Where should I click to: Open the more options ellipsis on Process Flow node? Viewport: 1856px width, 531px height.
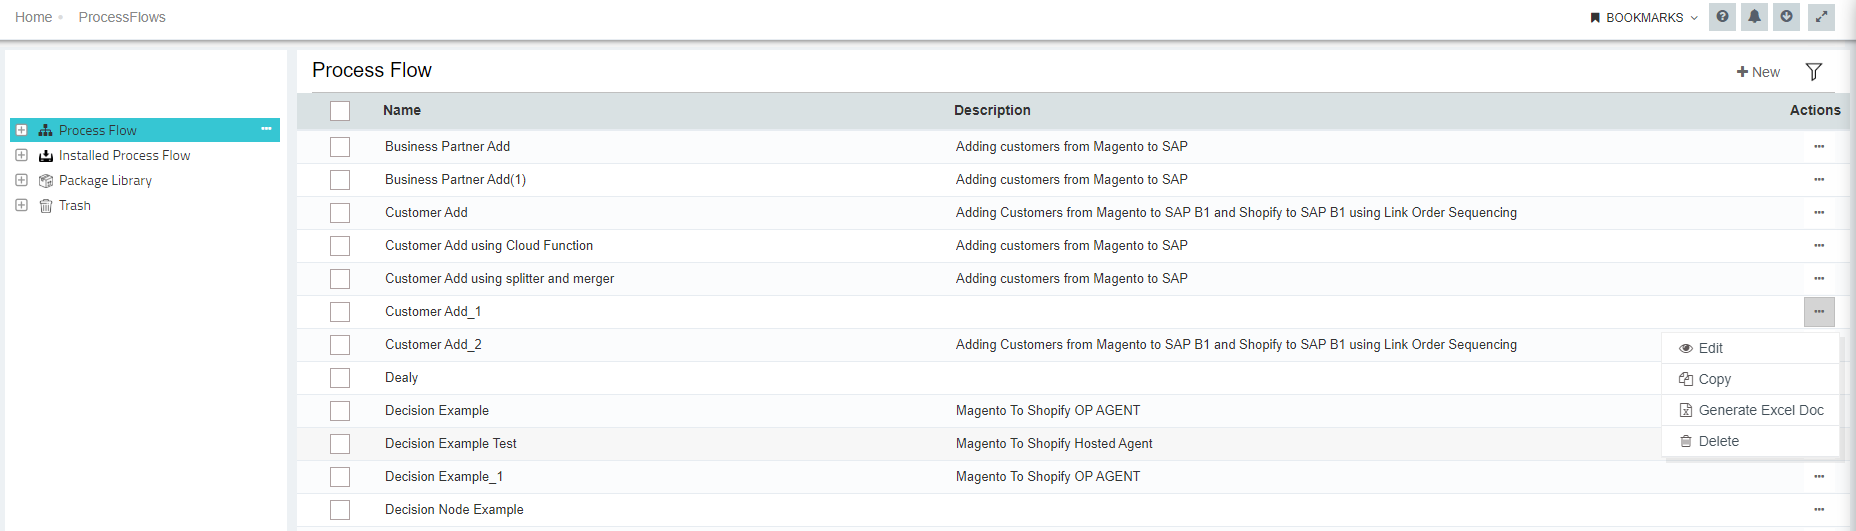tap(266, 129)
